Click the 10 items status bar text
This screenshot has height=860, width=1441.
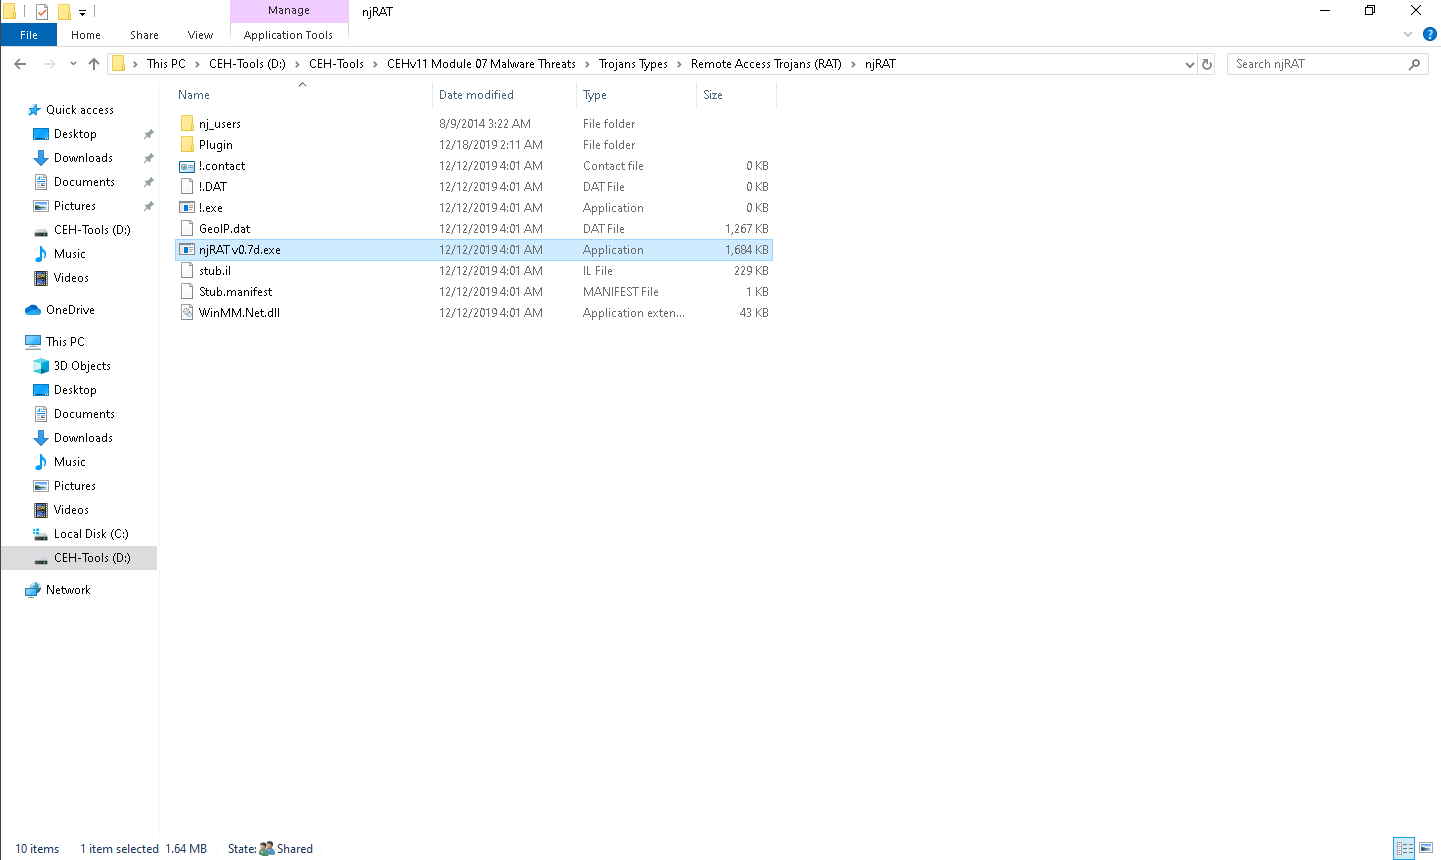(37, 849)
